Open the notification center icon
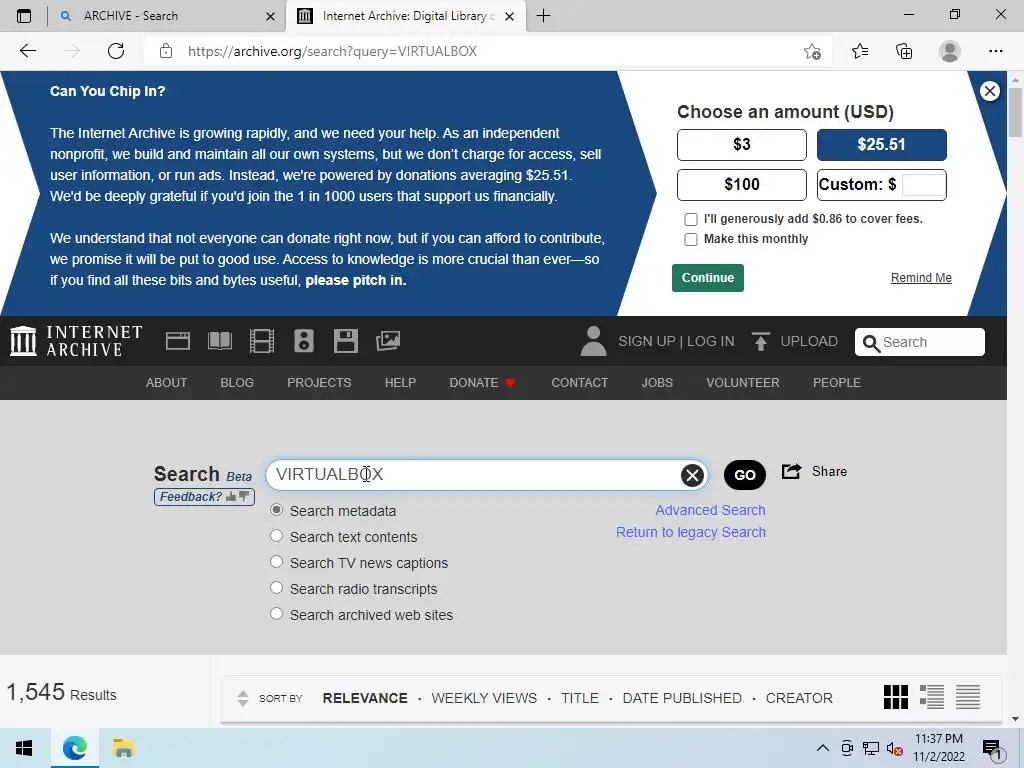The image size is (1024, 768). coord(991,749)
